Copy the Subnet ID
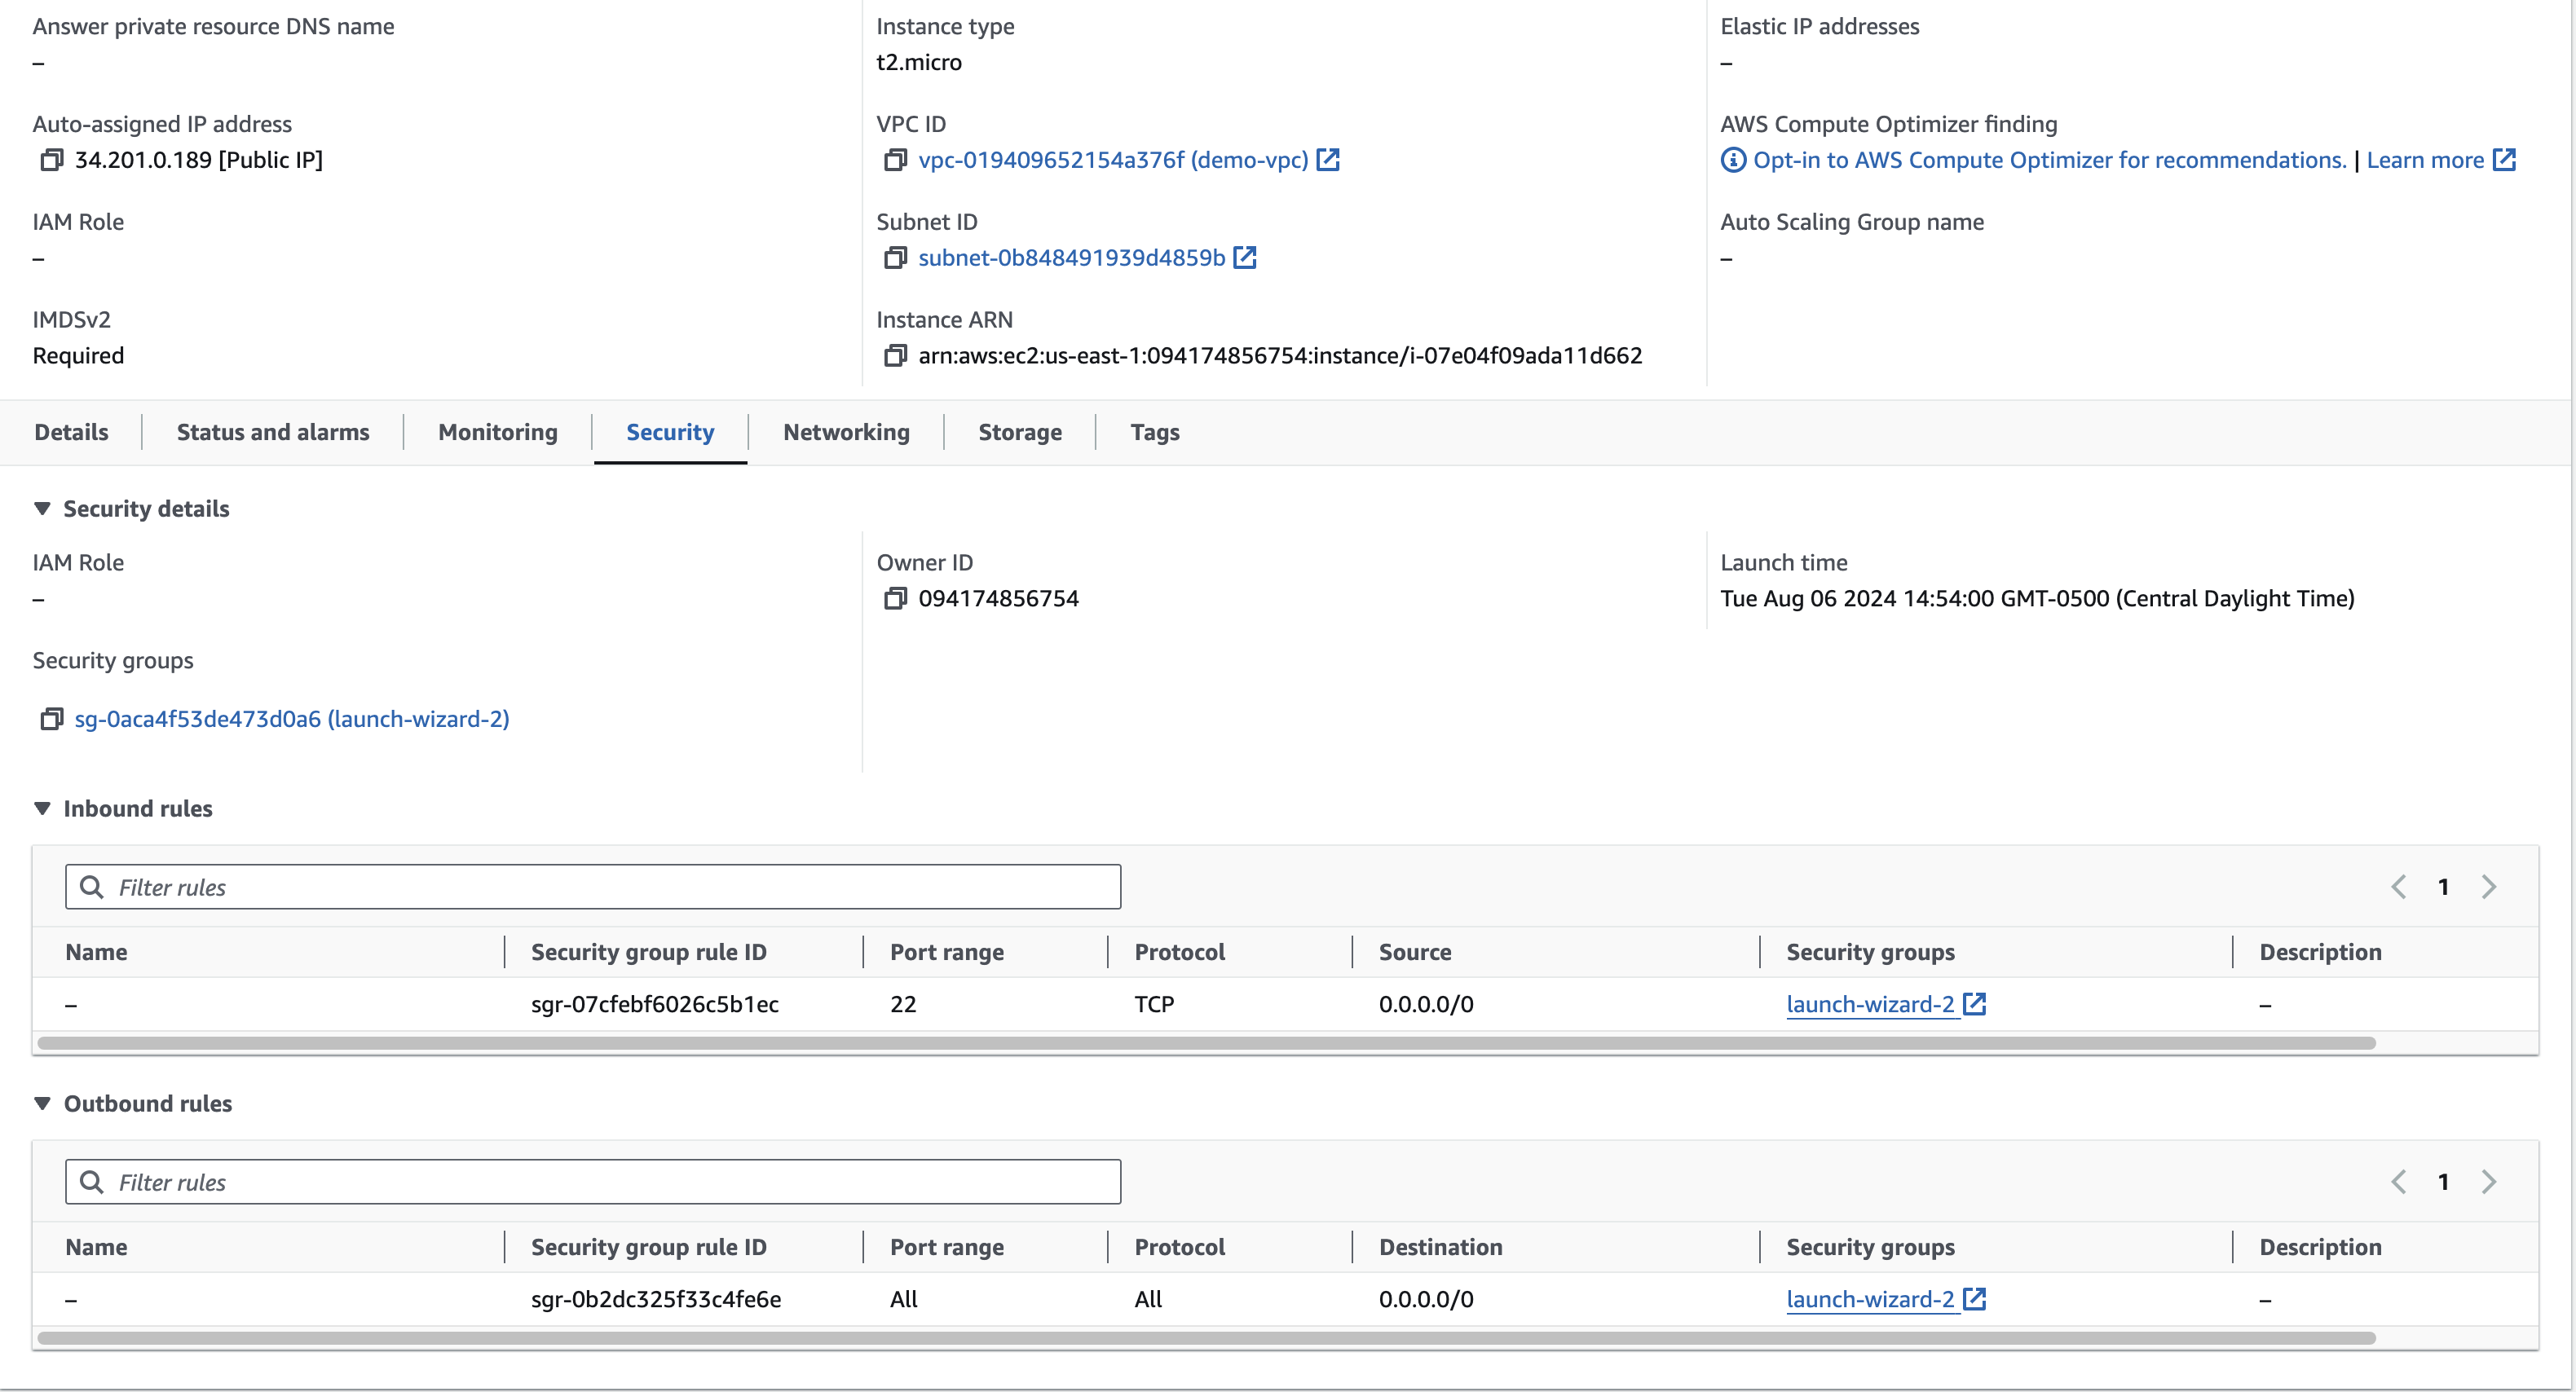The height and width of the screenshot is (1392, 2576). coord(896,258)
